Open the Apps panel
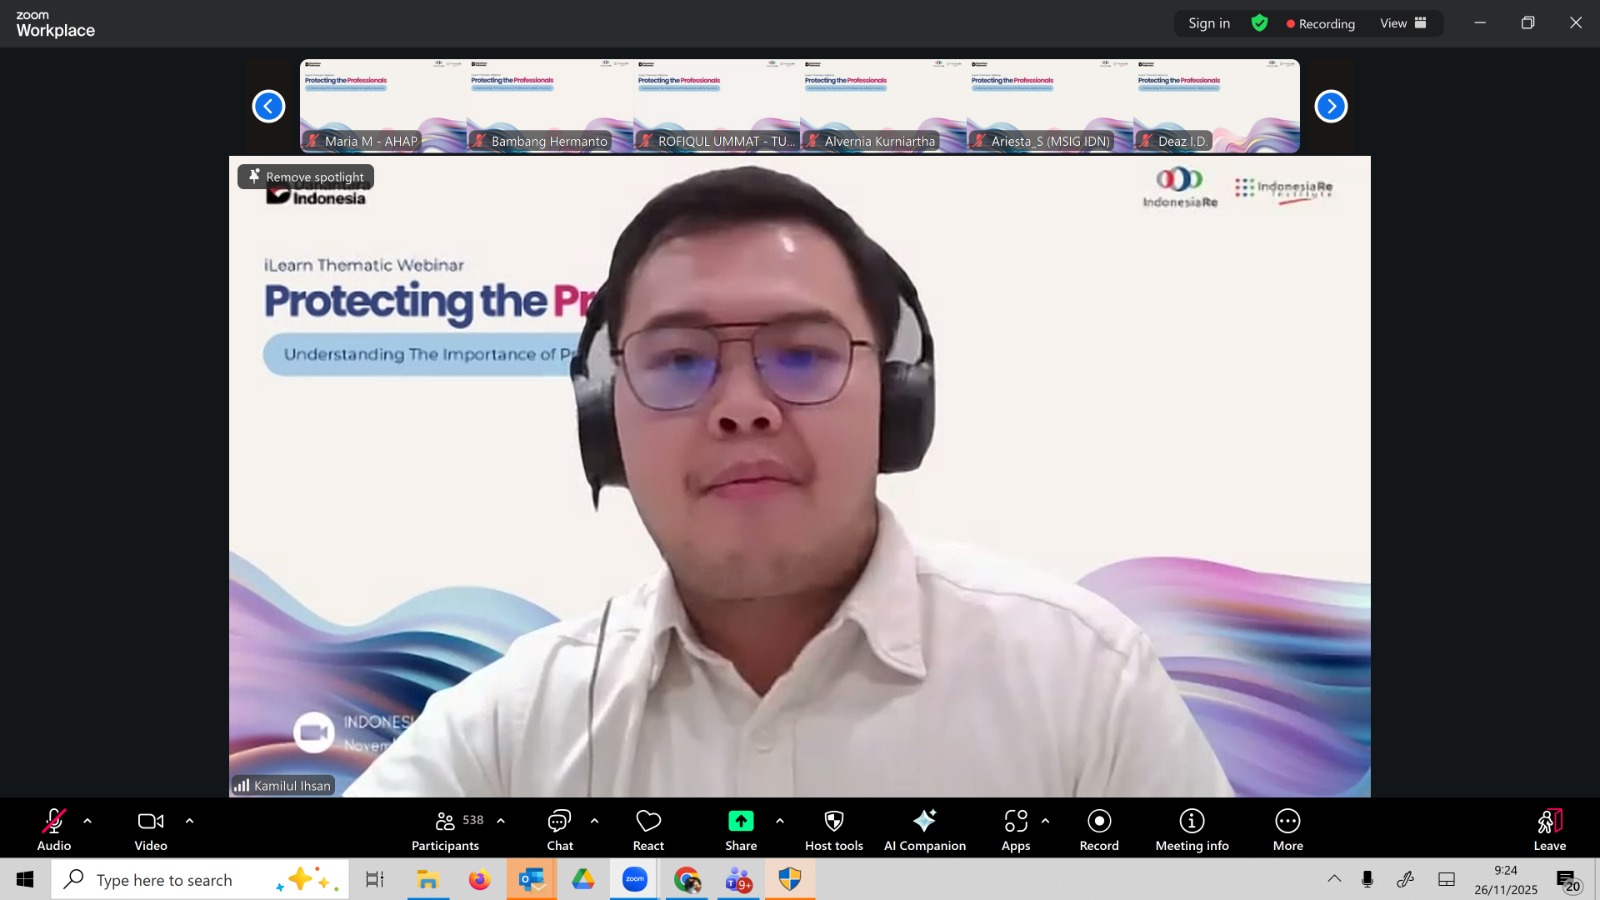 1015,830
